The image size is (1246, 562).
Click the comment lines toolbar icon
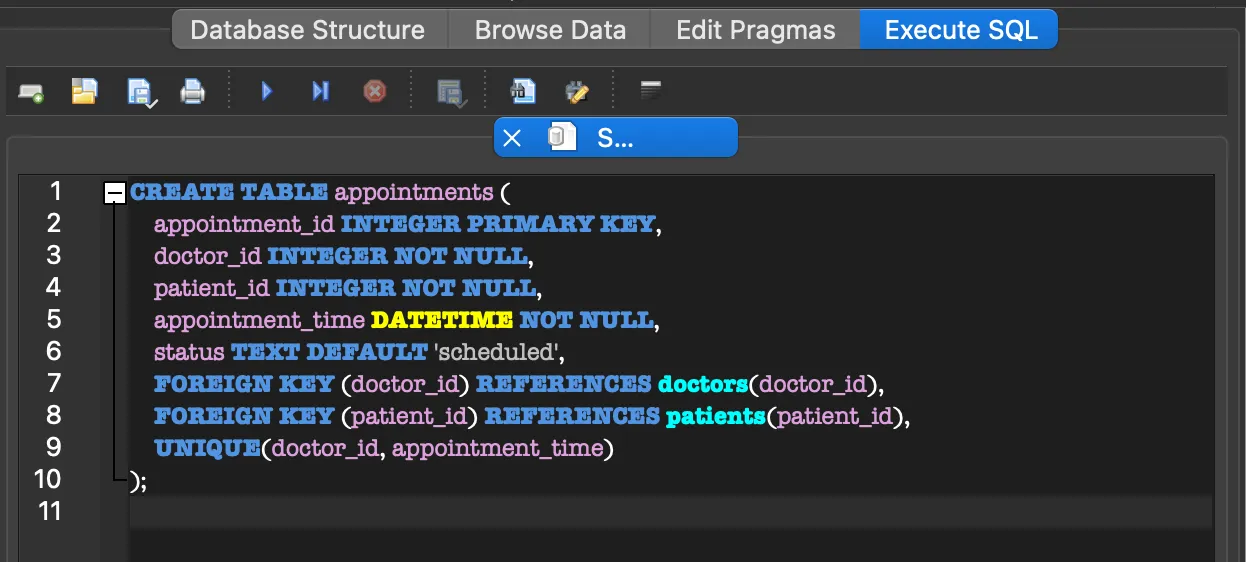651,92
